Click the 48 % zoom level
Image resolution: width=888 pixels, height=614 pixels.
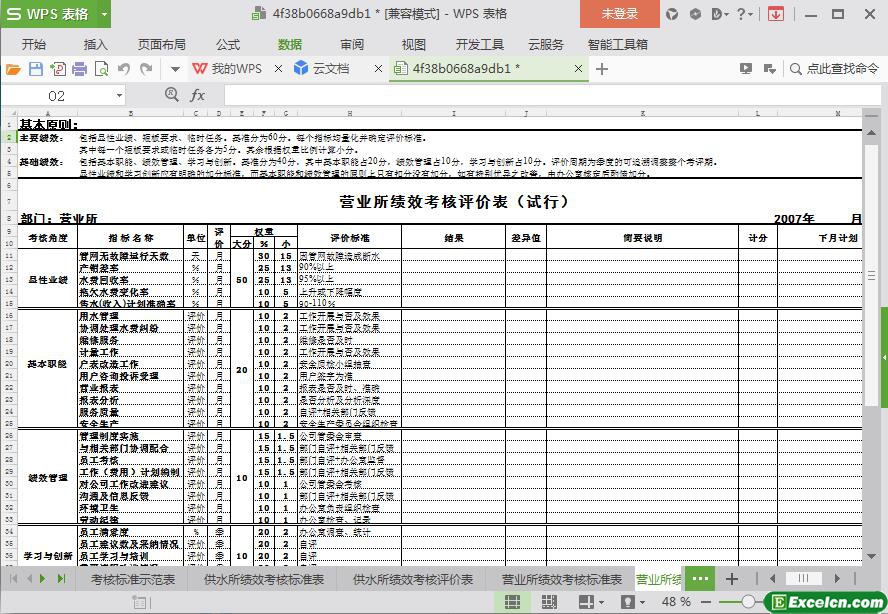(676, 602)
